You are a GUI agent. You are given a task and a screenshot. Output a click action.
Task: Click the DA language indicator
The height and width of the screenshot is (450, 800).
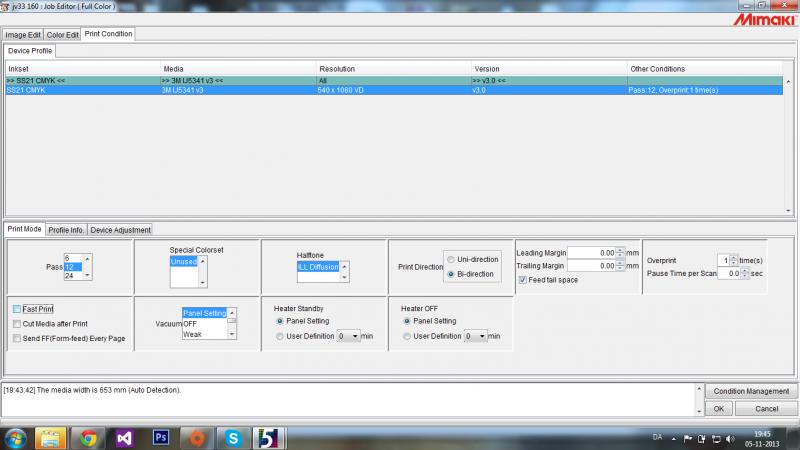[657, 437]
